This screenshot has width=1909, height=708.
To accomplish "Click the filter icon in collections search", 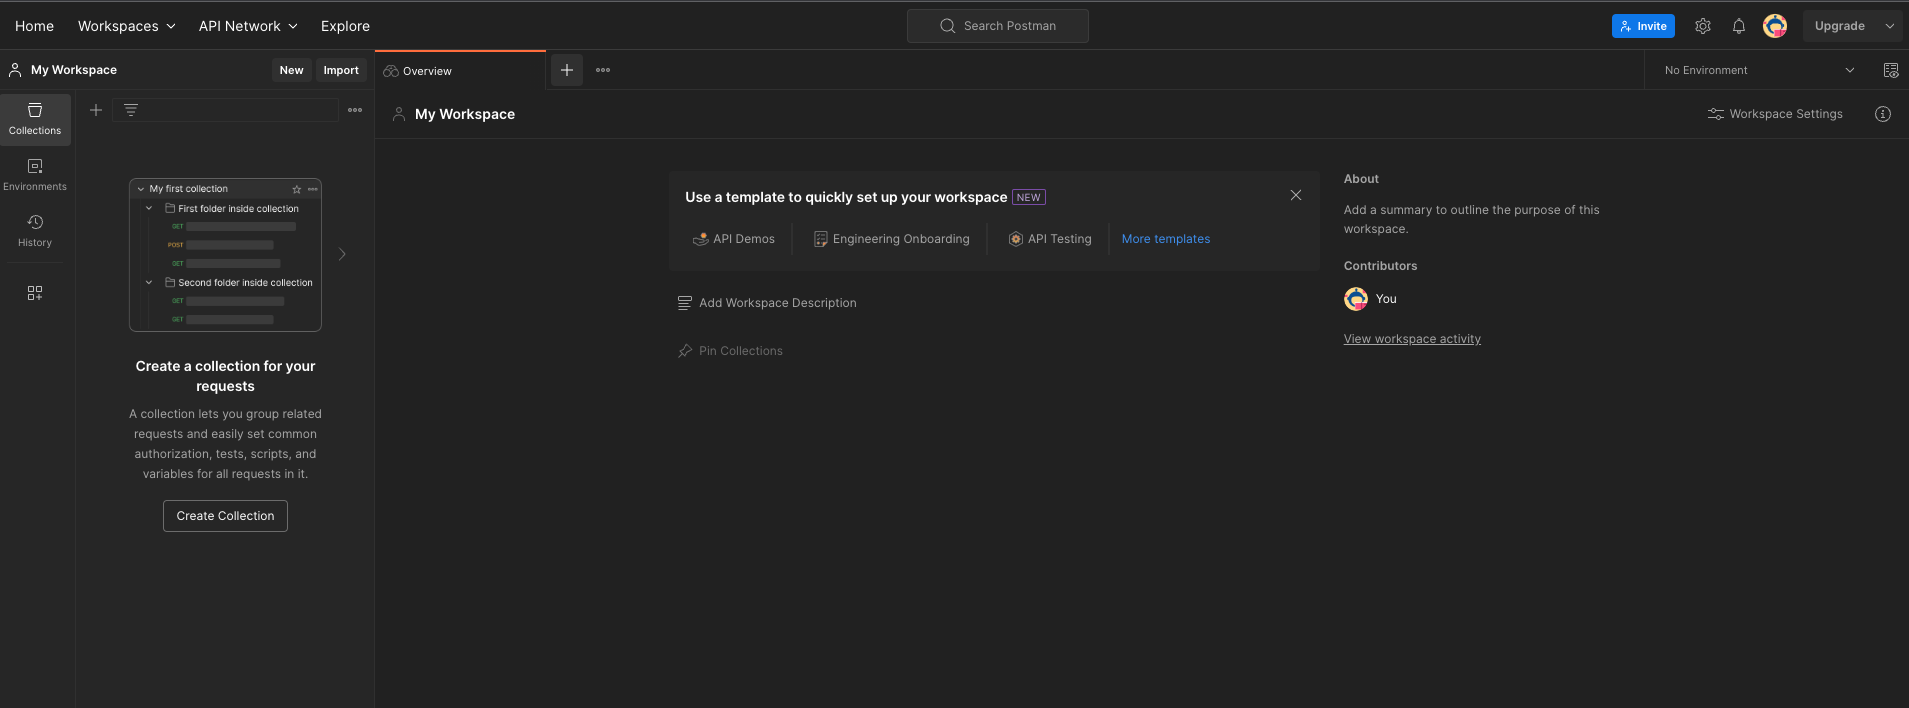I will [131, 110].
